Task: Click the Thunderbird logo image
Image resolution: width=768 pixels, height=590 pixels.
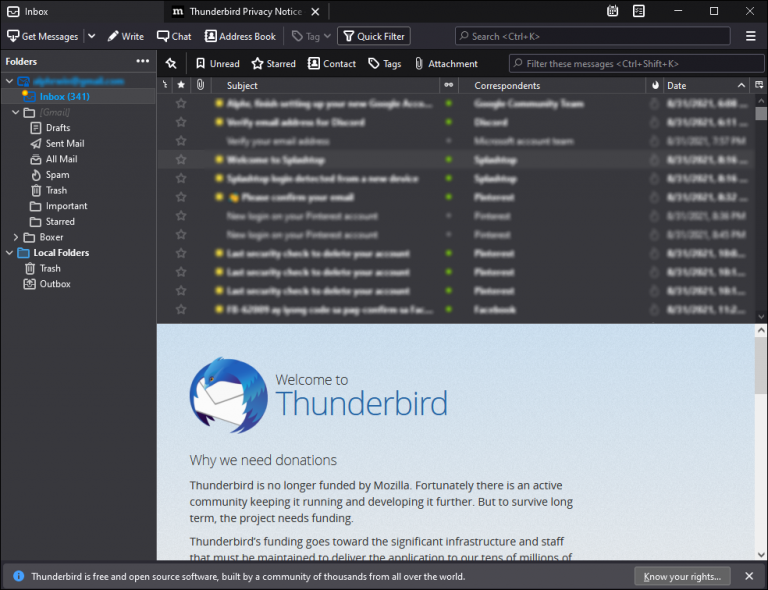Action: tap(228, 396)
